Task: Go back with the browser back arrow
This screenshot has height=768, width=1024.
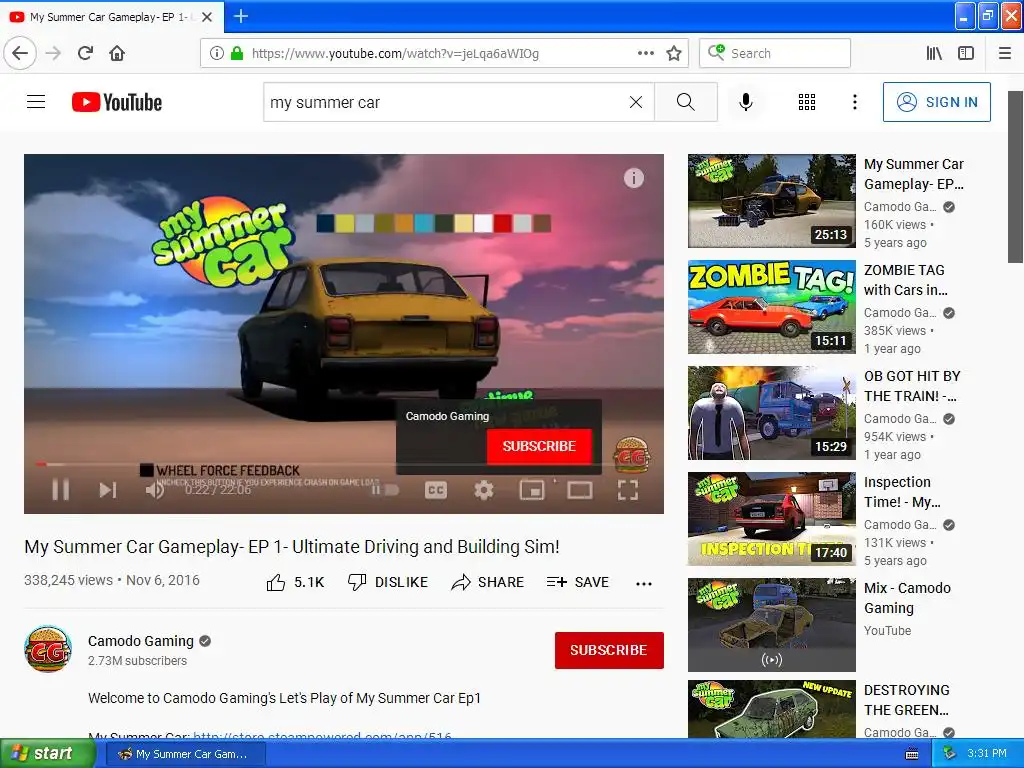Action: coord(20,53)
